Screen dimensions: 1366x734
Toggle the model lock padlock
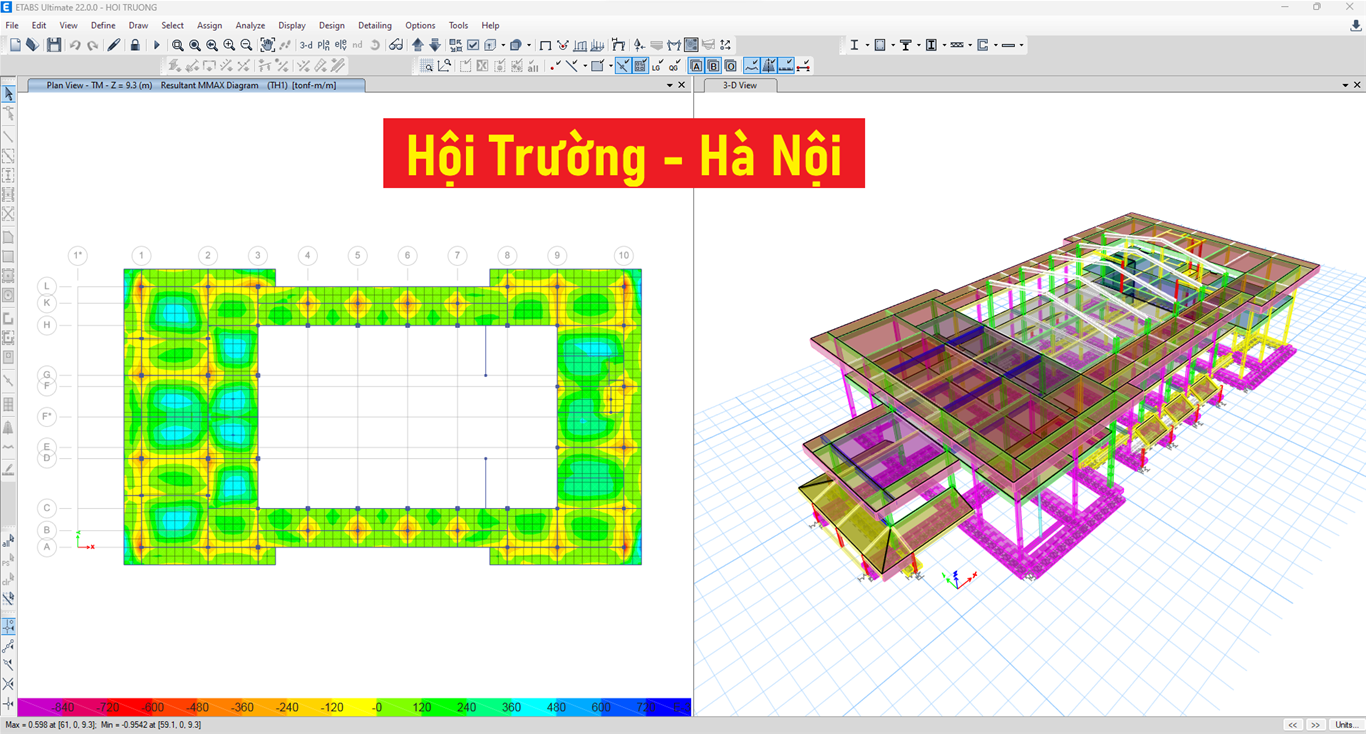pyautogui.click(x=135, y=44)
